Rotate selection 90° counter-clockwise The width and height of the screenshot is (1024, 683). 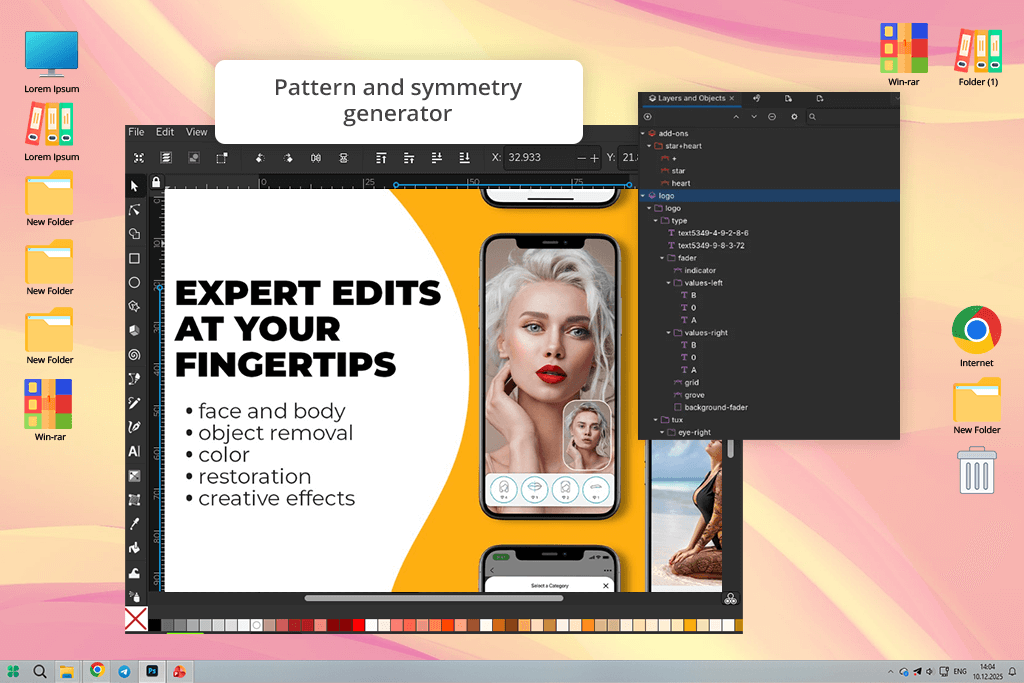coord(260,158)
